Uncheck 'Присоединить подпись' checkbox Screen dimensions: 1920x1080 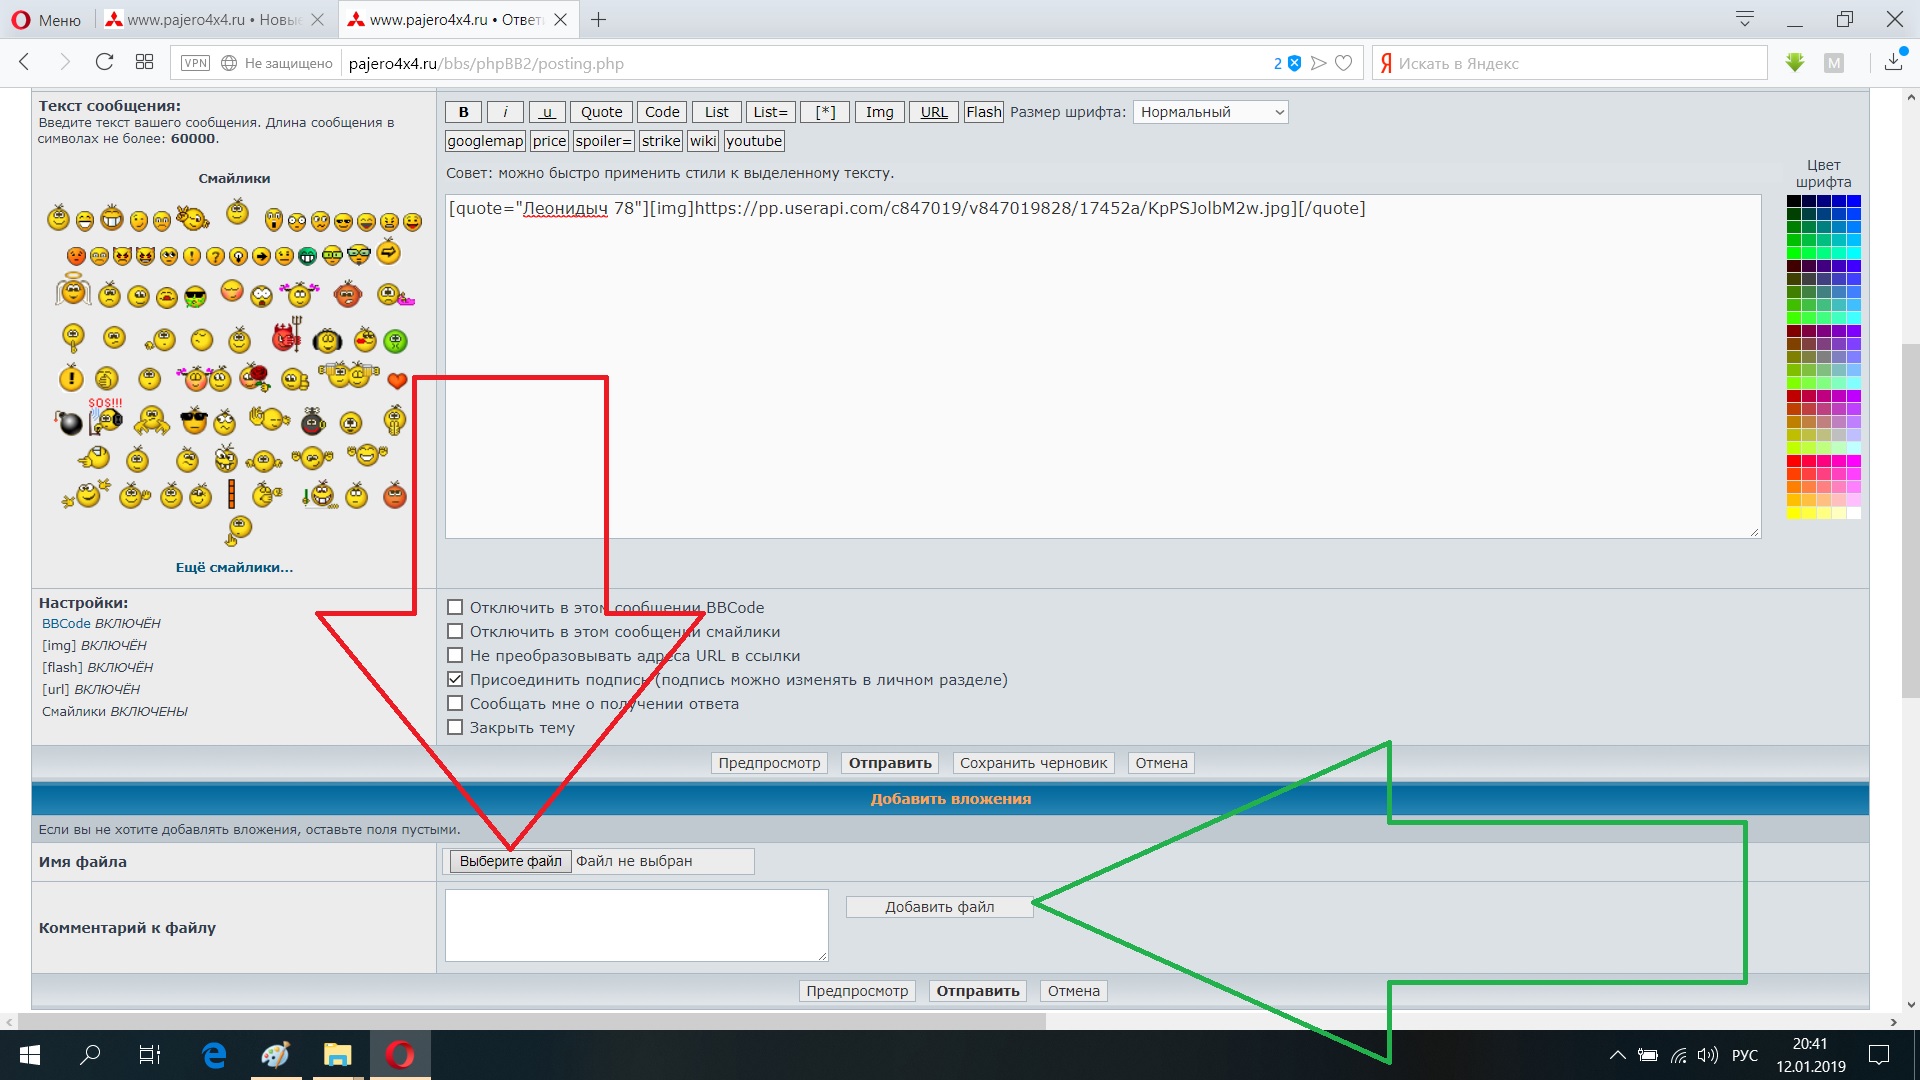coord(455,679)
